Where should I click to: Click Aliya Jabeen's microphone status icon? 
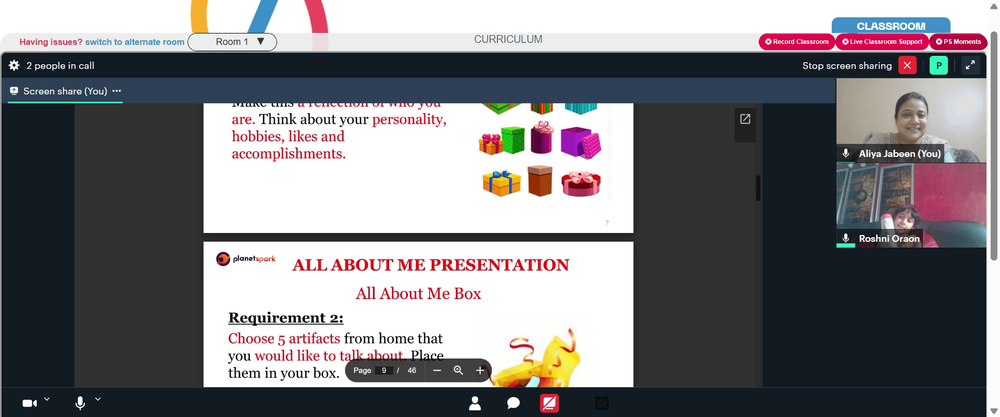click(846, 154)
